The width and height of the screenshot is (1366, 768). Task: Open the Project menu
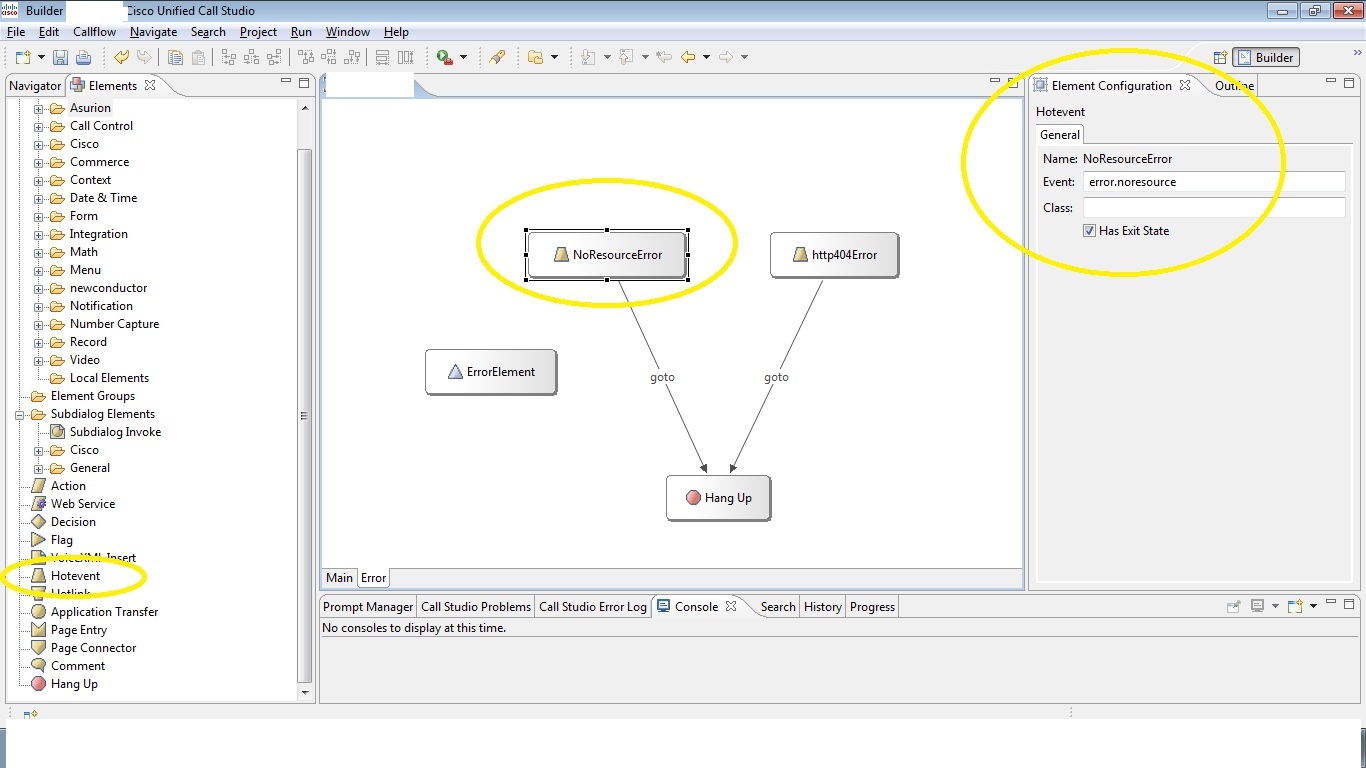[258, 32]
